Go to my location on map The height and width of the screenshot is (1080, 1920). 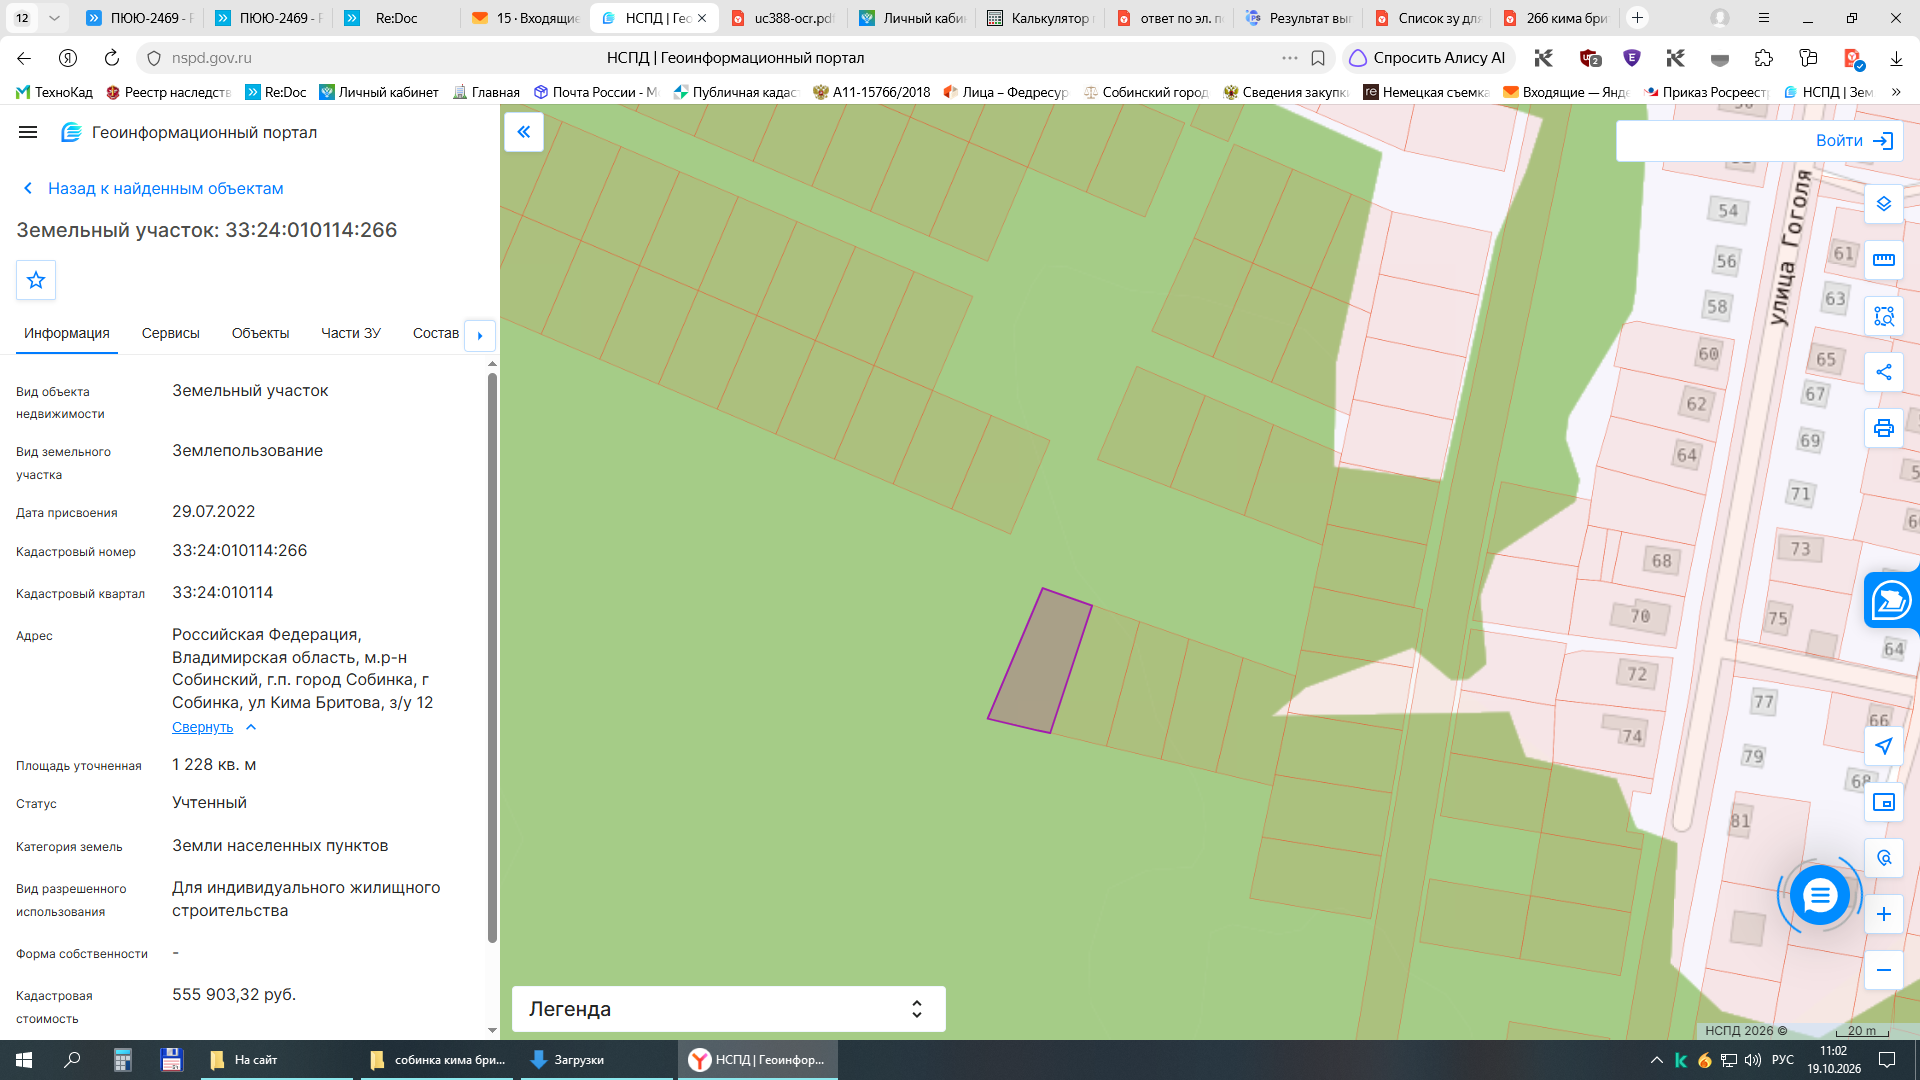1884,746
